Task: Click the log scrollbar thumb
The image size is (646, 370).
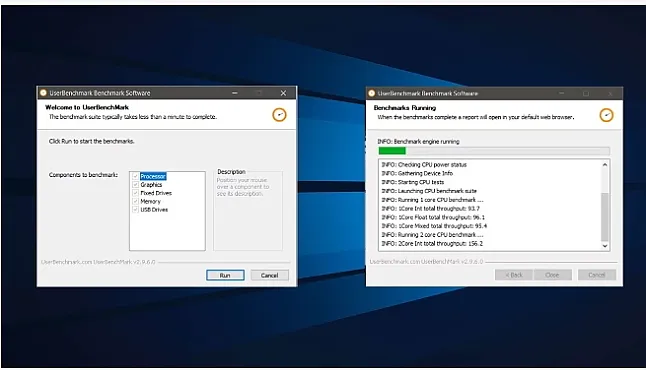Action: coord(605,217)
